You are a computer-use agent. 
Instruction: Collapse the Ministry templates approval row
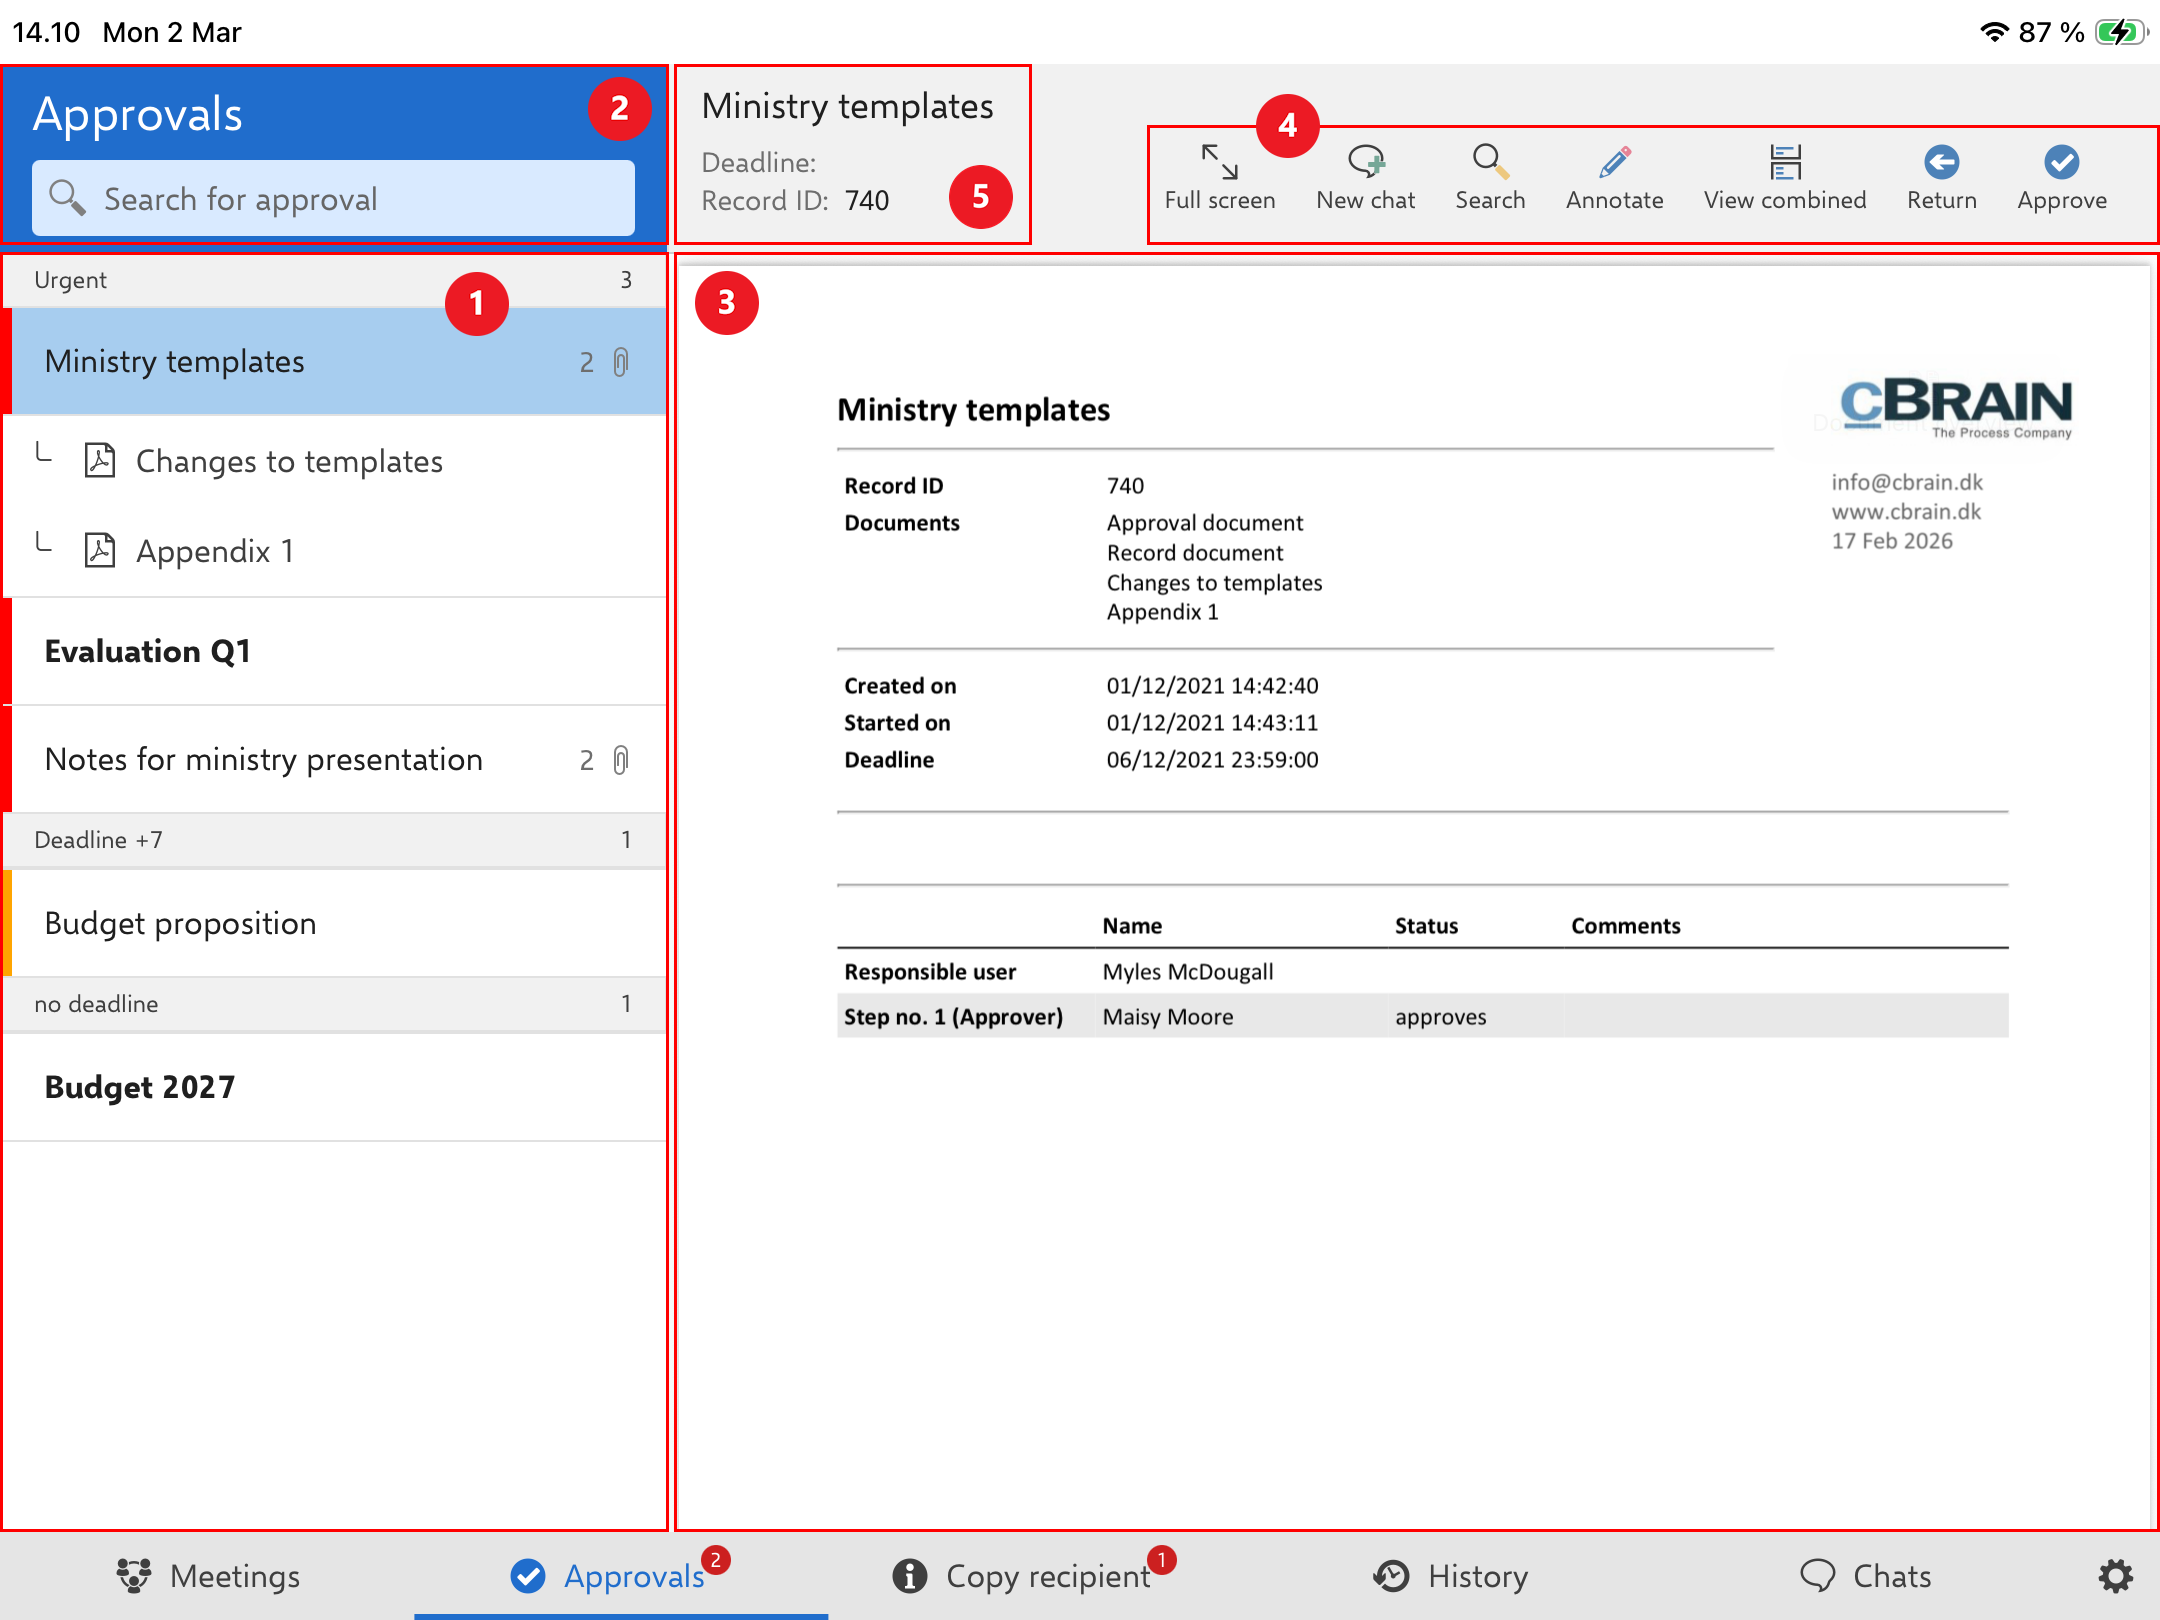pos(335,361)
